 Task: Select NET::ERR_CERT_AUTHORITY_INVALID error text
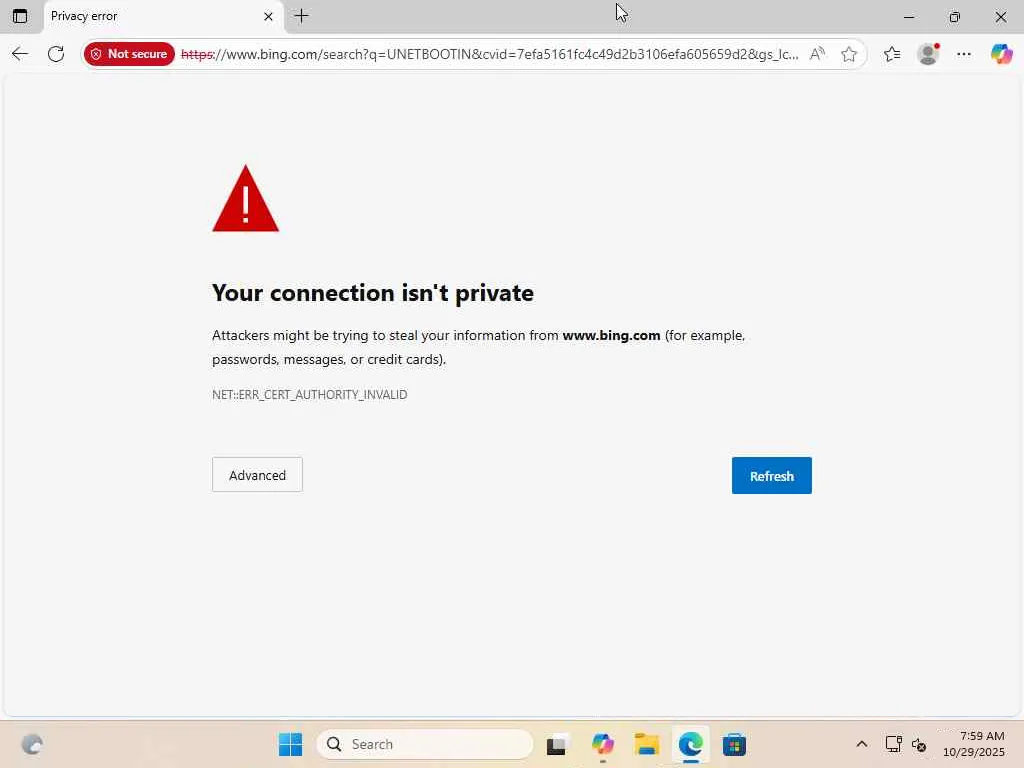pyautogui.click(x=310, y=394)
